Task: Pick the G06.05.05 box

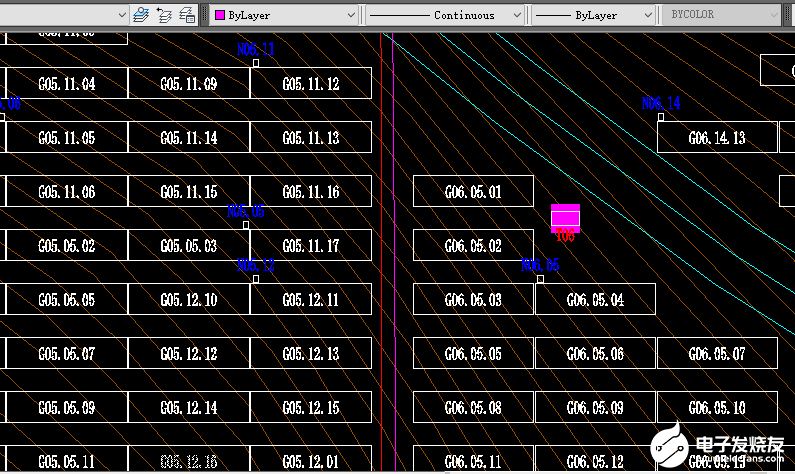Action: coord(473,353)
